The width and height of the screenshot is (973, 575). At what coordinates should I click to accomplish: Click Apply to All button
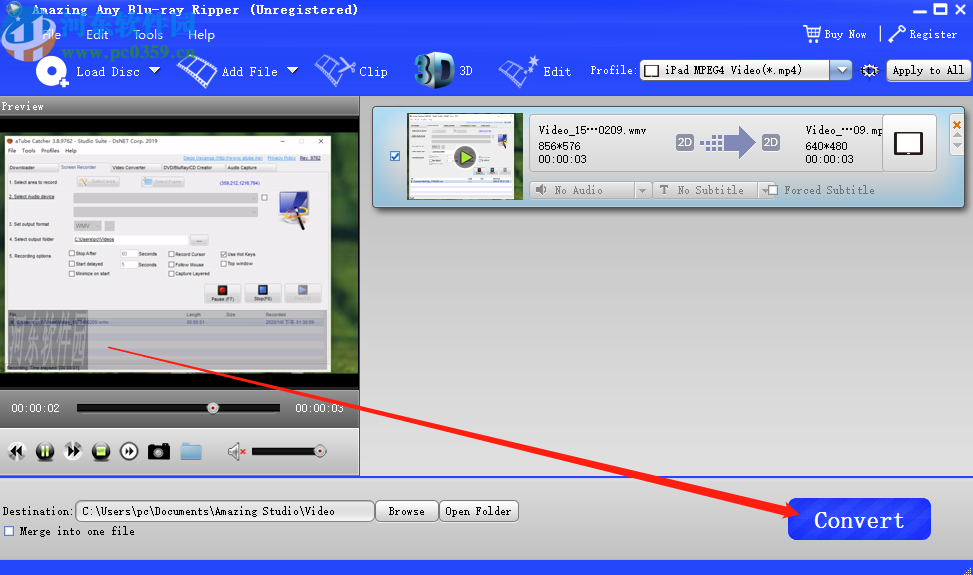[x=928, y=70]
